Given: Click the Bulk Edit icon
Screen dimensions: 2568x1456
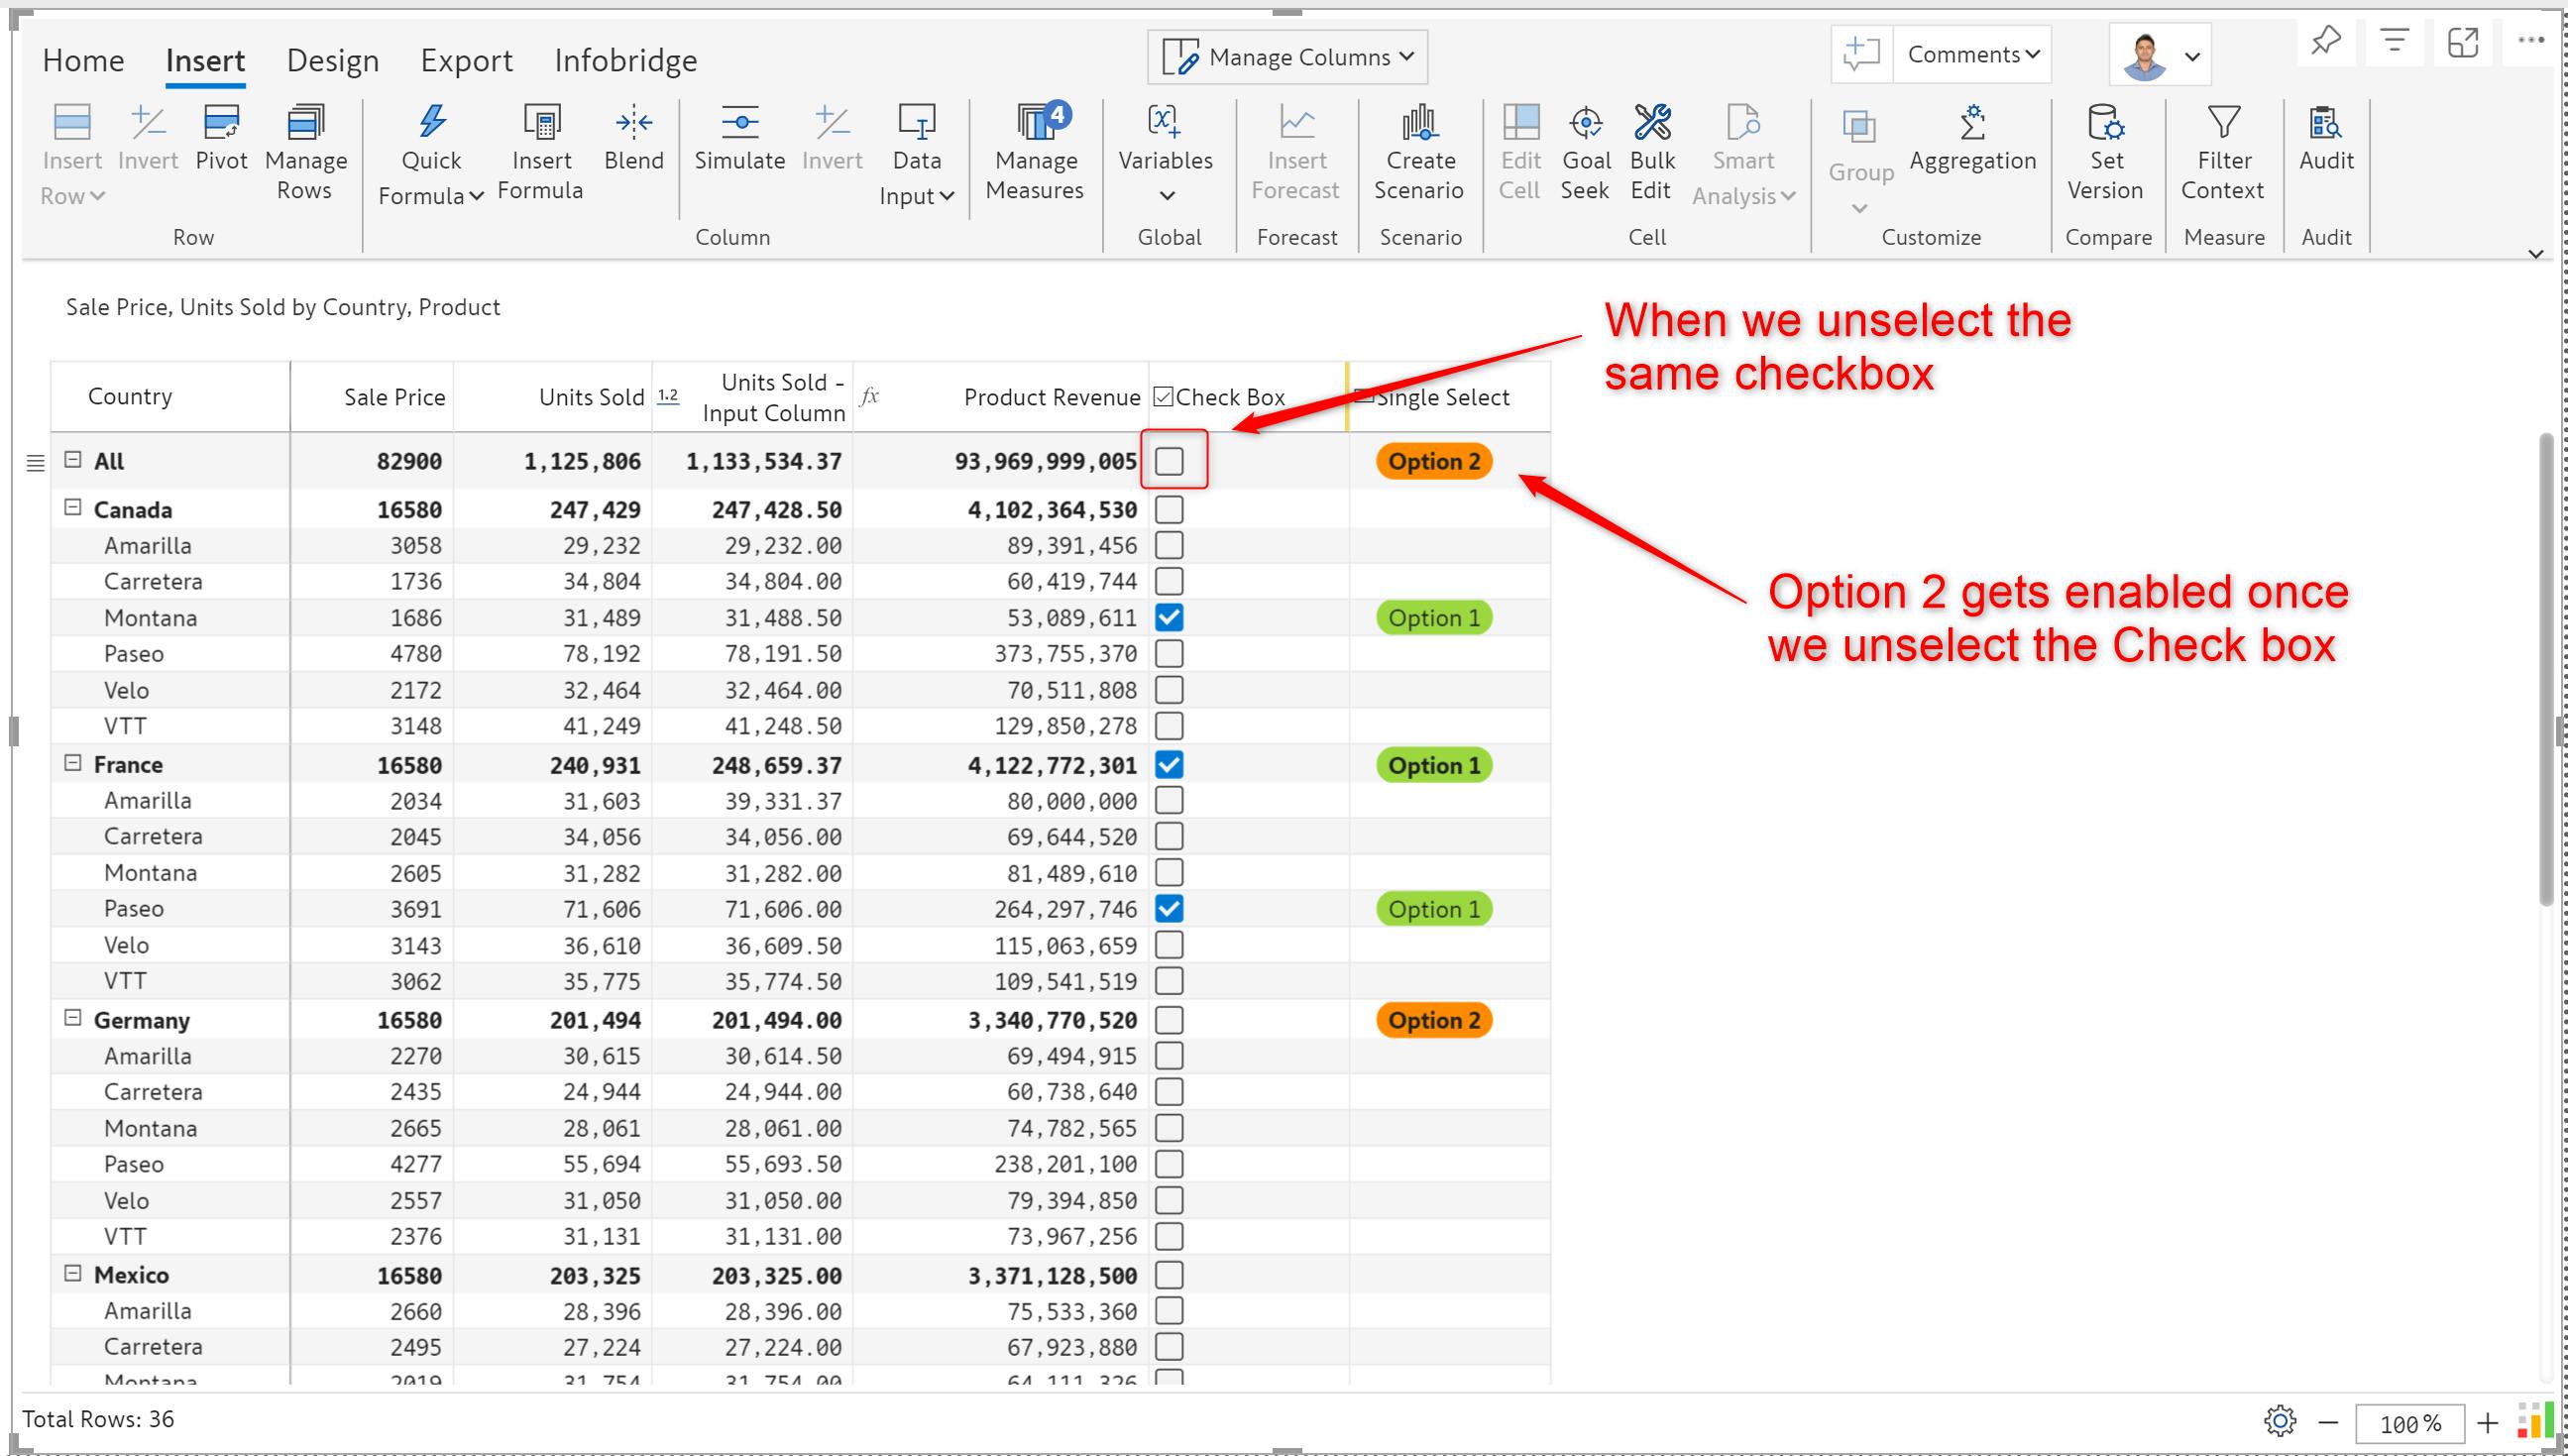Looking at the screenshot, I should pyautogui.click(x=1651, y=123).
